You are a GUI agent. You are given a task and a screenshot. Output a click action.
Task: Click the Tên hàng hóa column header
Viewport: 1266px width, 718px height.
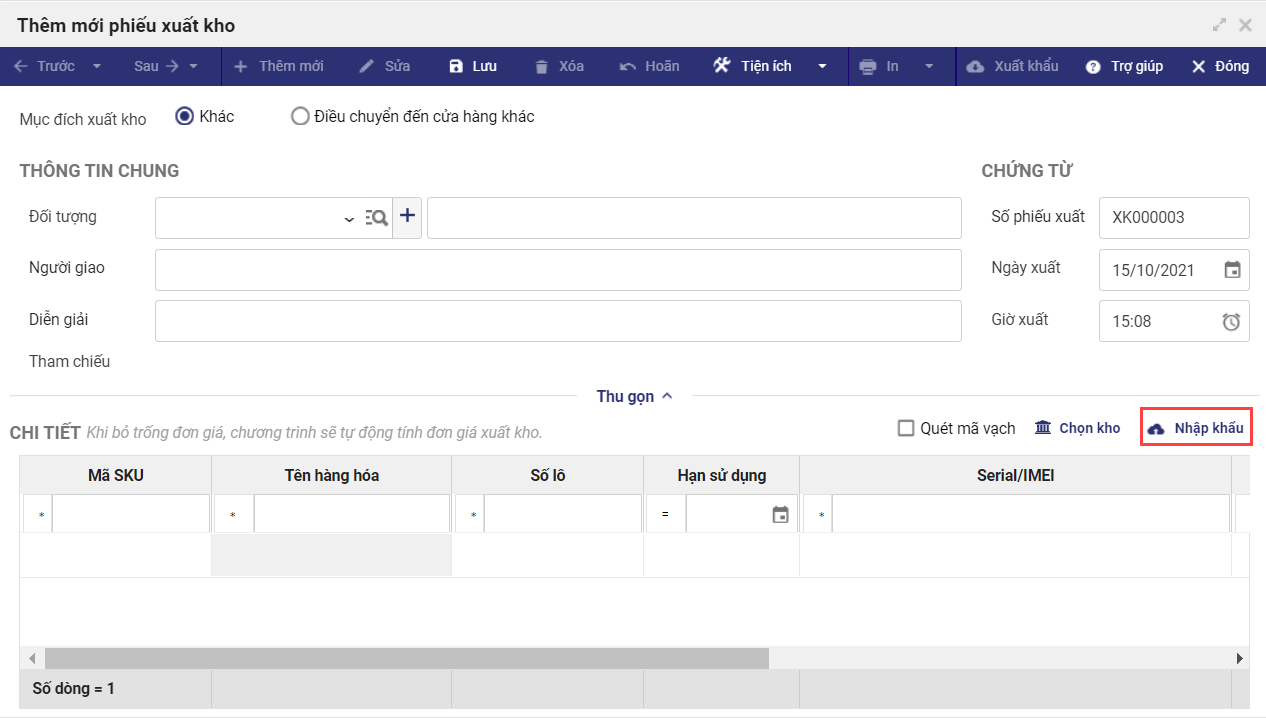click(332, 475)
